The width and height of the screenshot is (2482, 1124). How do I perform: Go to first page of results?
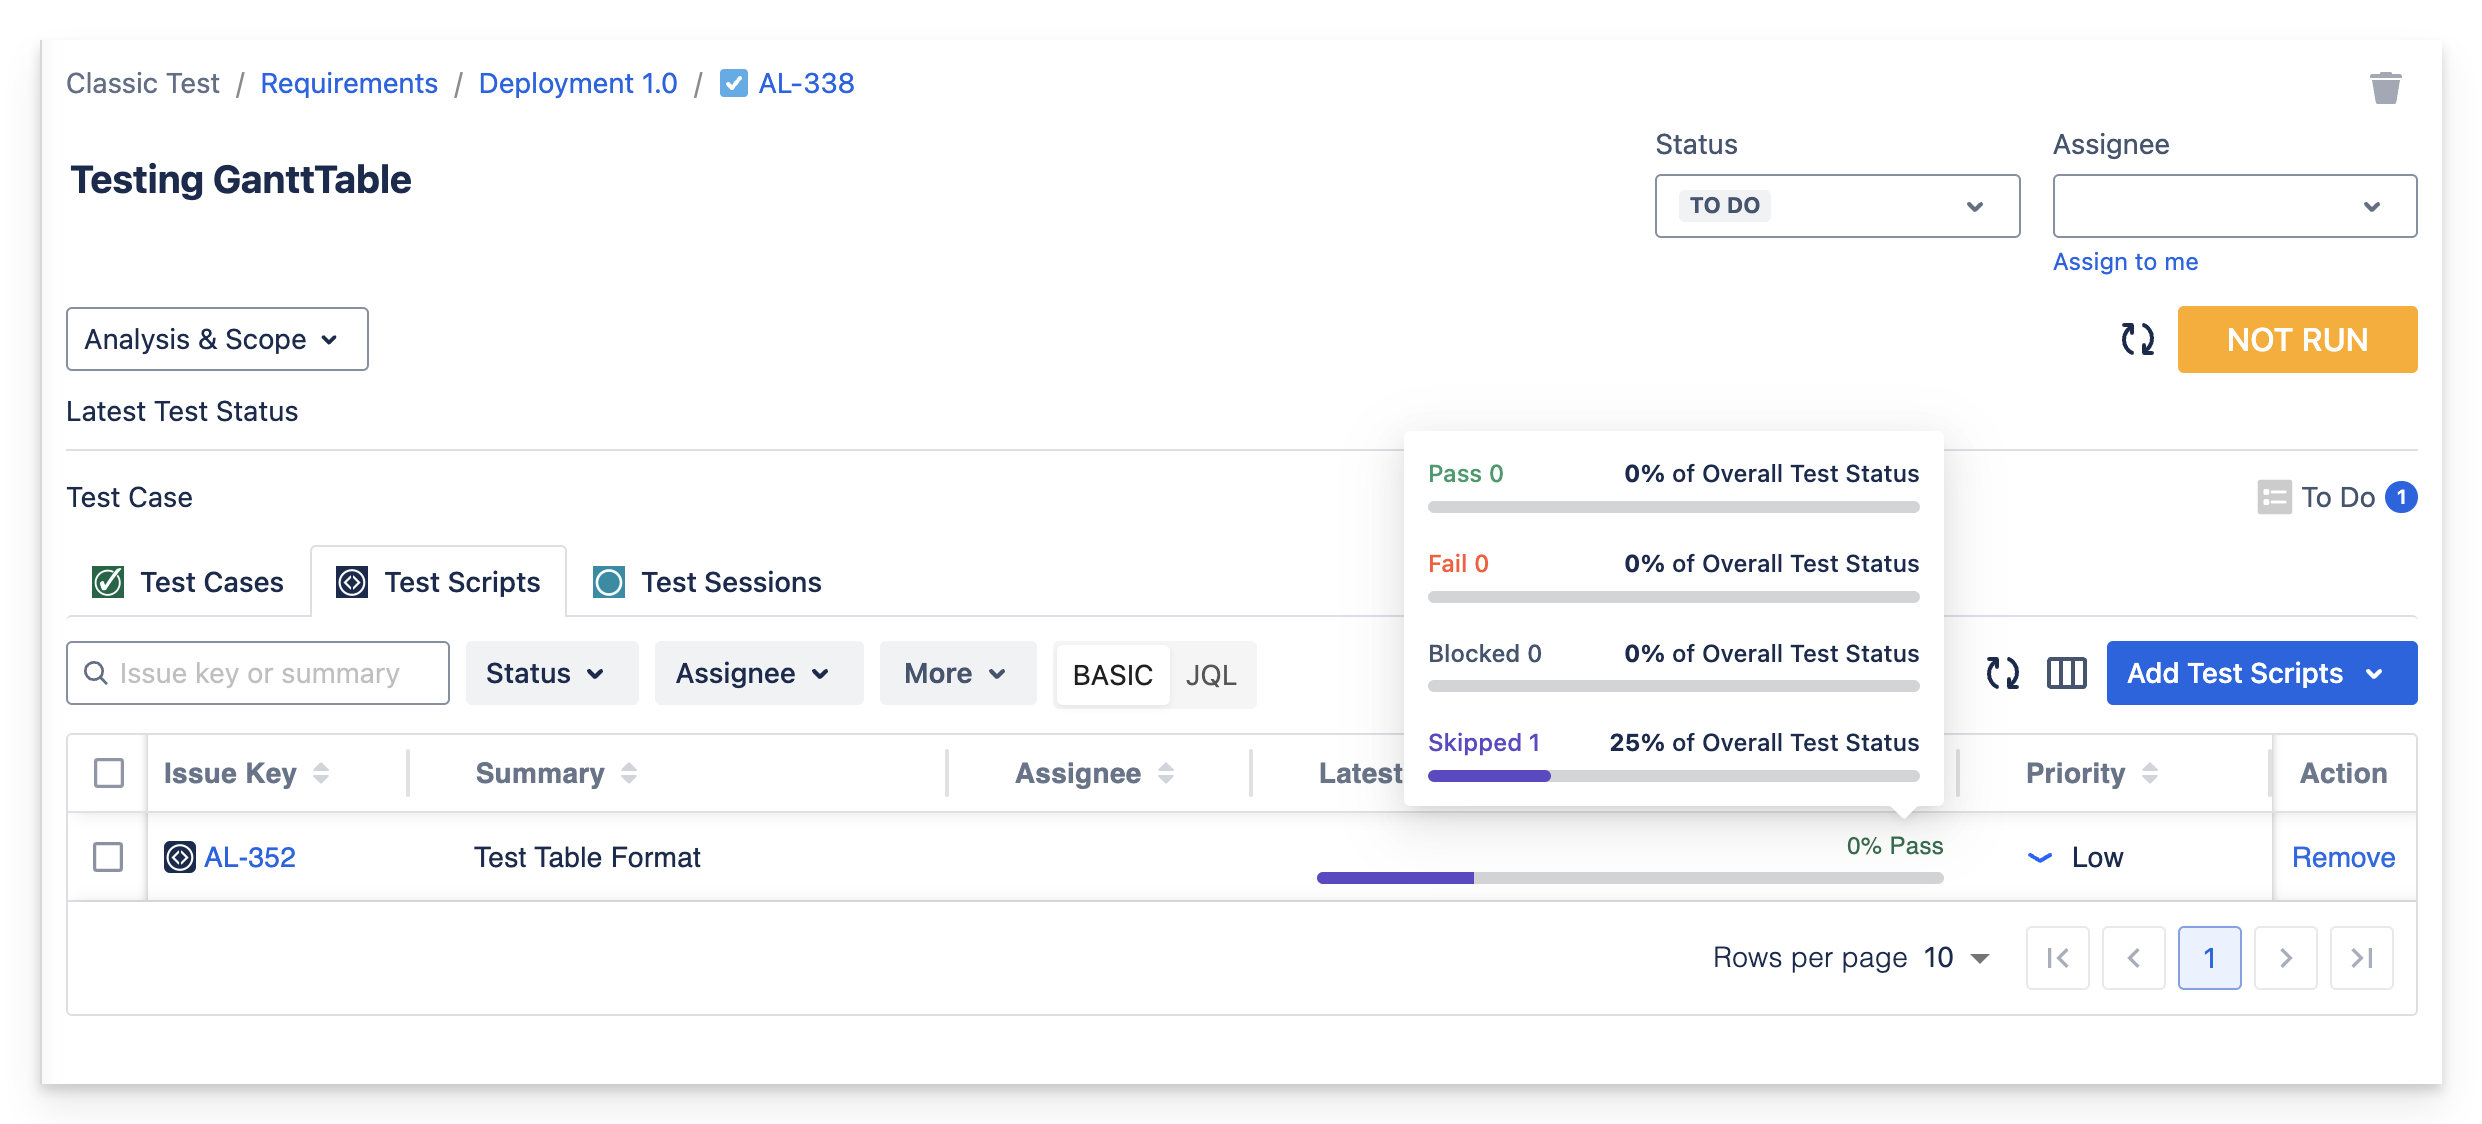click(2057, 958)
